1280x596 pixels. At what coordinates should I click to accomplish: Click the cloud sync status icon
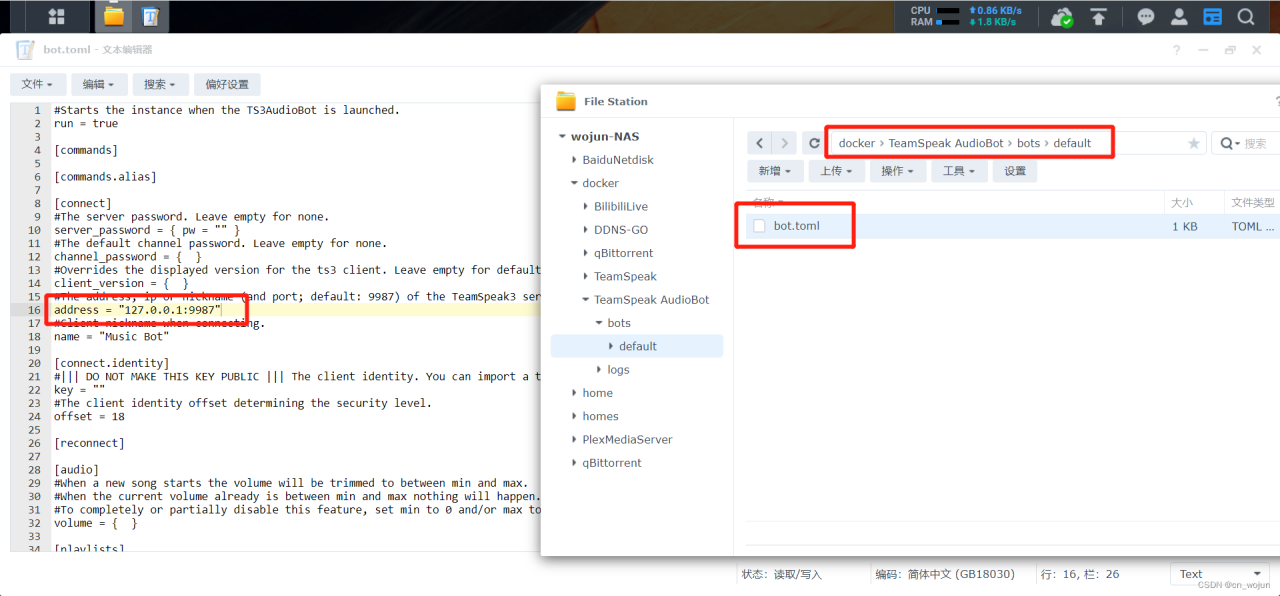pyautogui.click(x=1061, y=17)
